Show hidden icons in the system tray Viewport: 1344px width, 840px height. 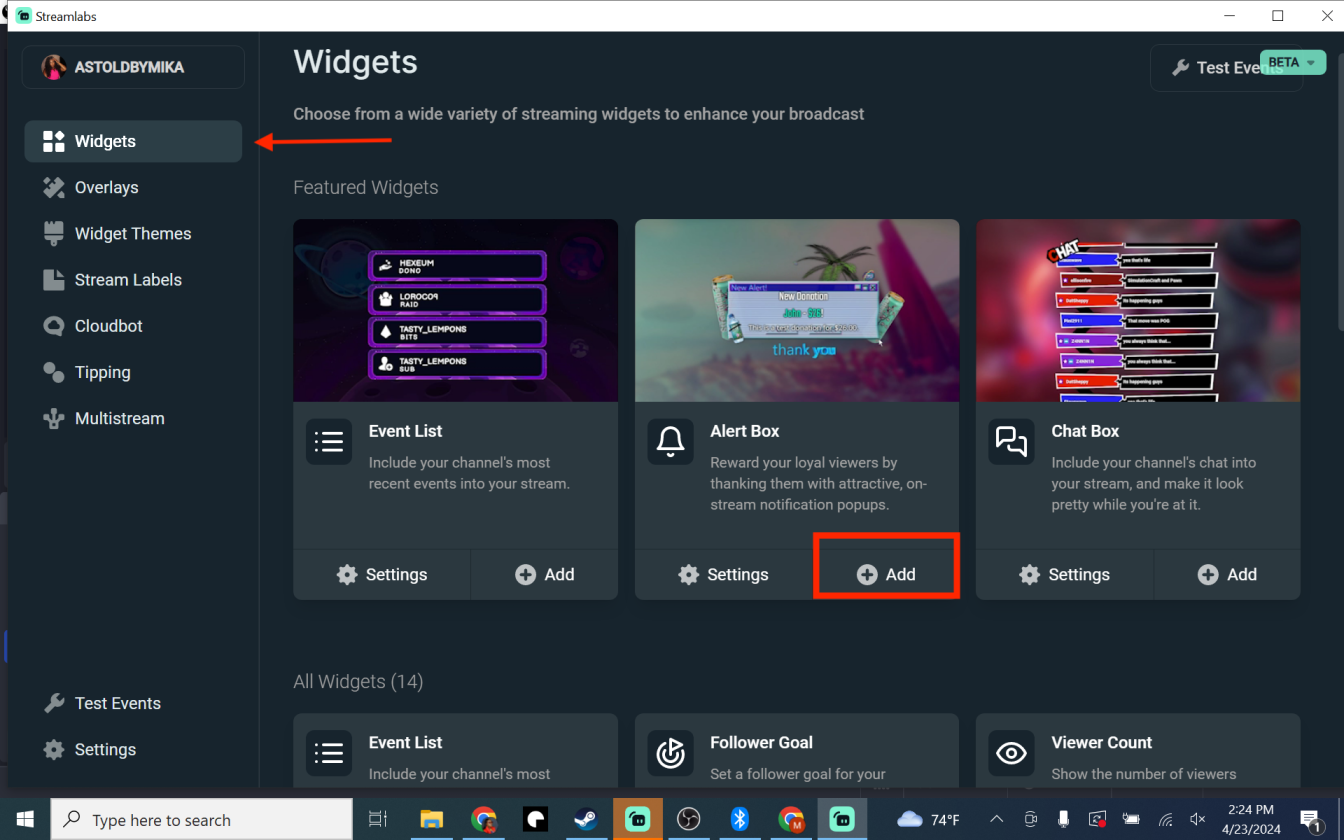(997, 818)
